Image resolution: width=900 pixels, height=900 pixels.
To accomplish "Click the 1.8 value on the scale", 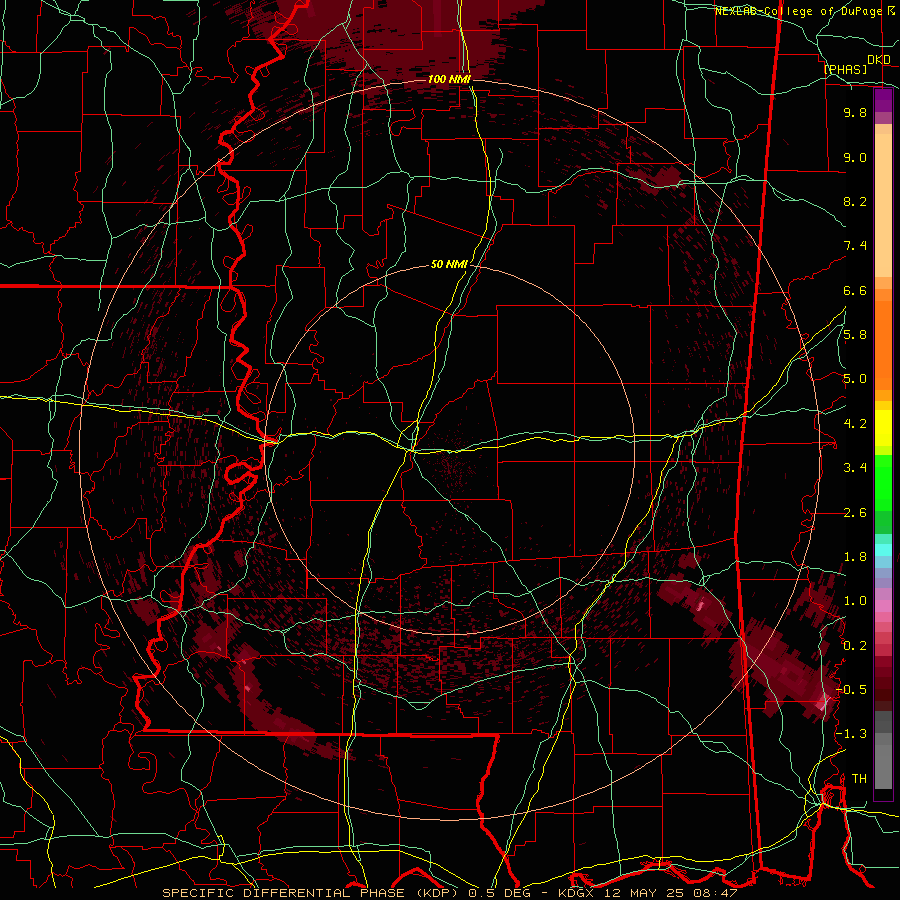I will 855,557.
